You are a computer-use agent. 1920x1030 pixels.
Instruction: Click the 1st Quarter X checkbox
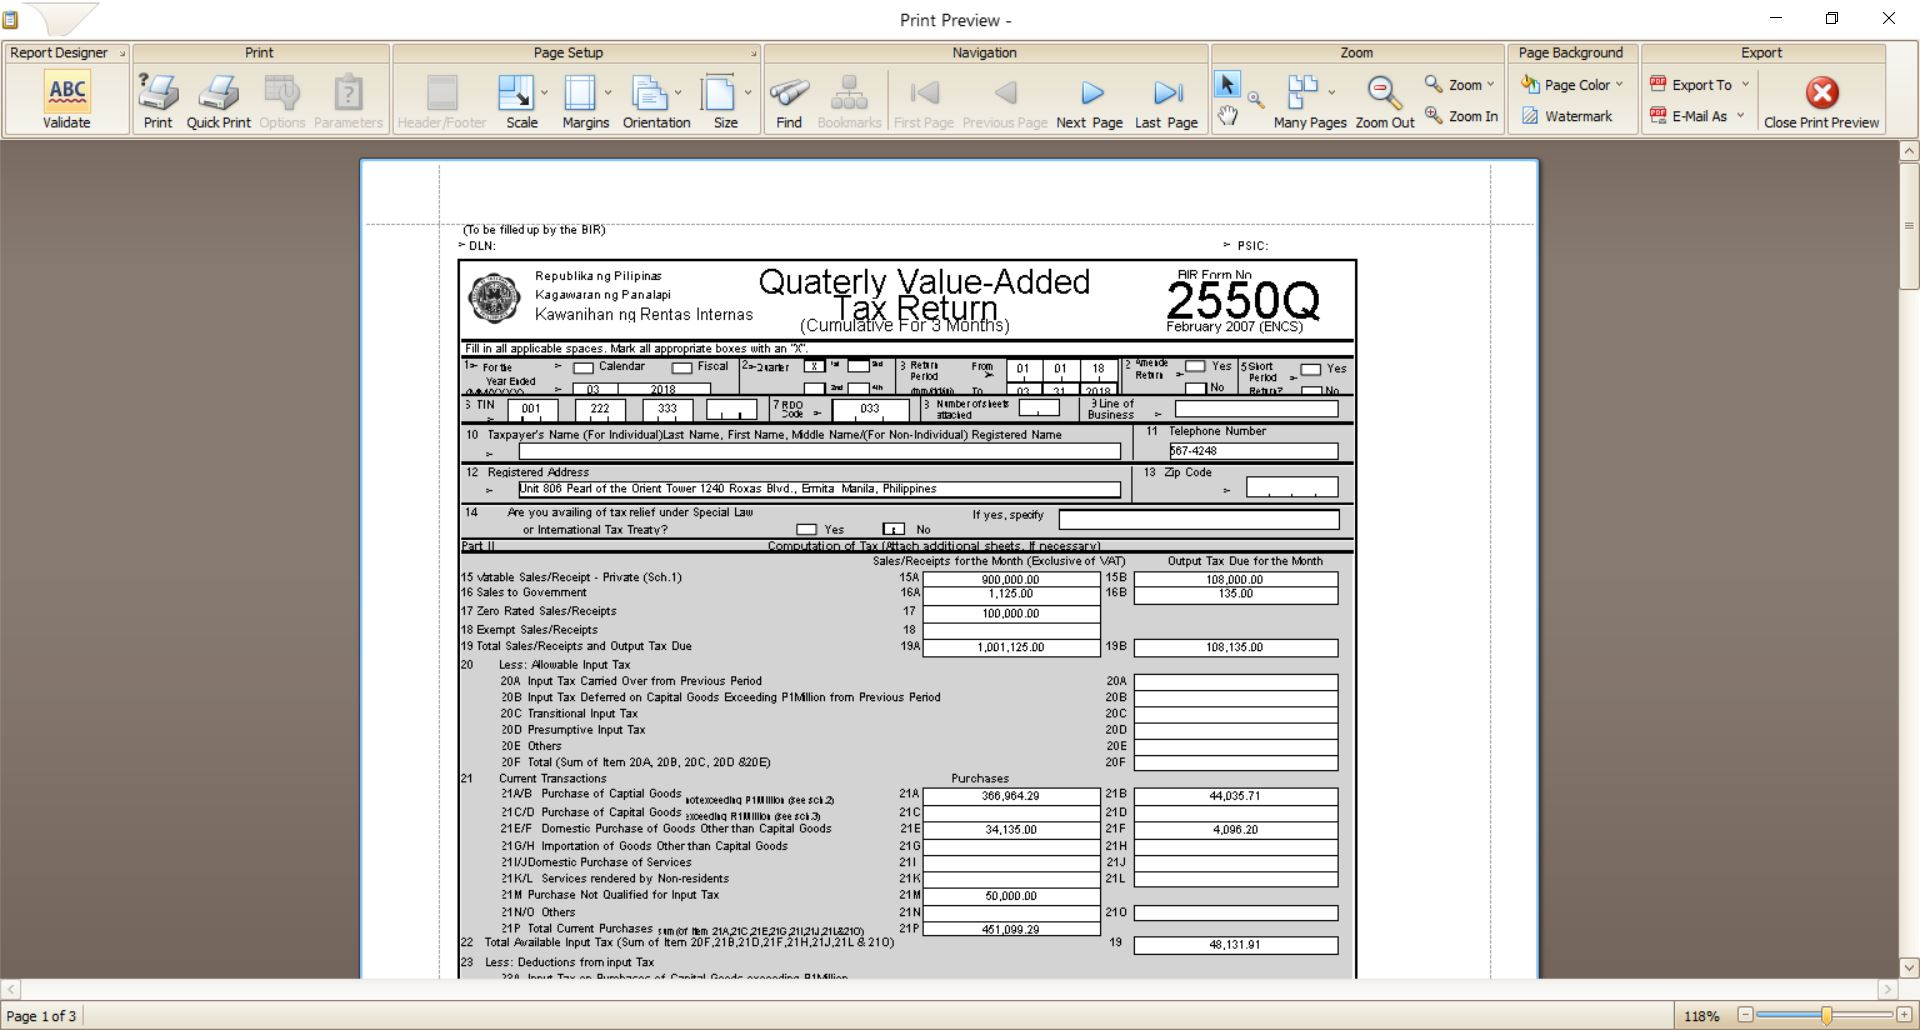815,366
